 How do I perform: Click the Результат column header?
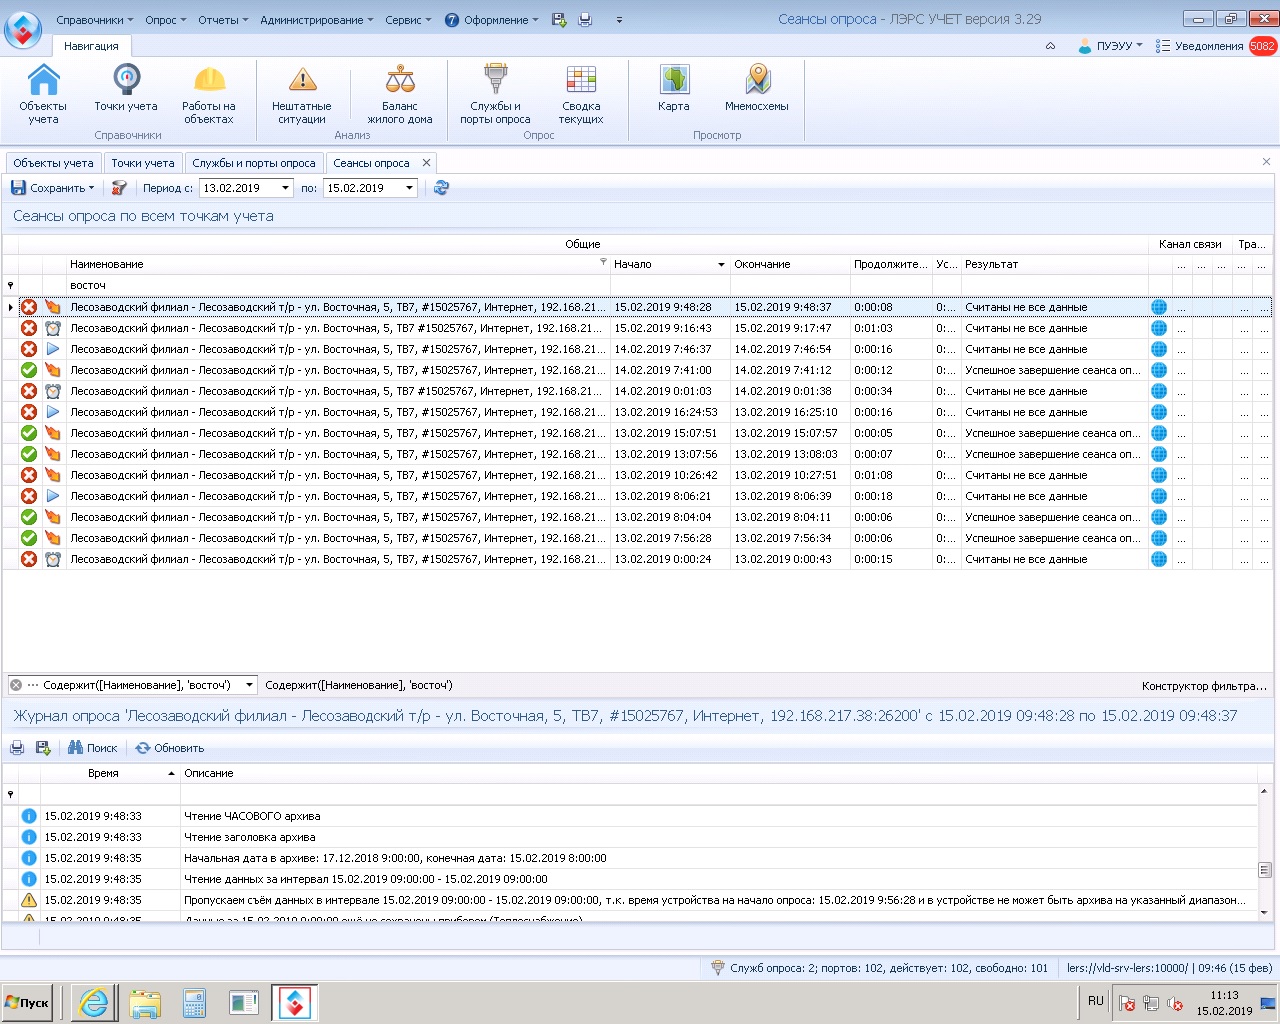pyautogui.click(x=1054, y=264)
